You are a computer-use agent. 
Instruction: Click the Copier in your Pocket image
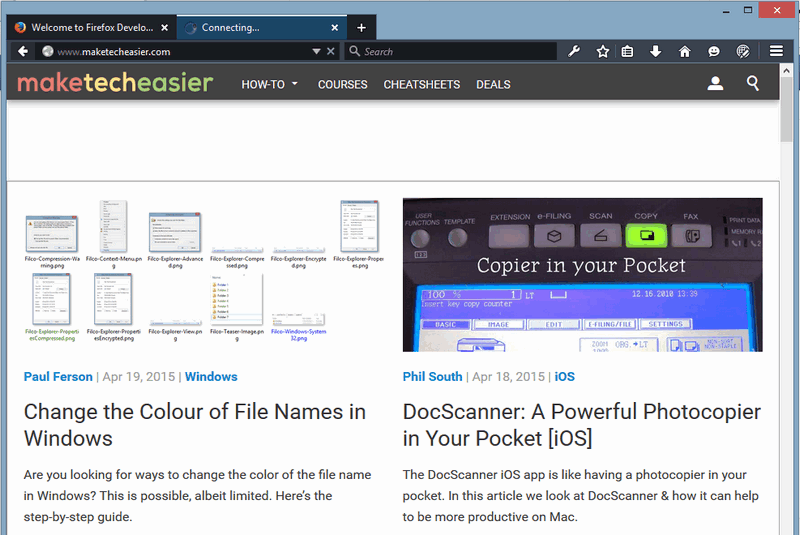[583, 274]
